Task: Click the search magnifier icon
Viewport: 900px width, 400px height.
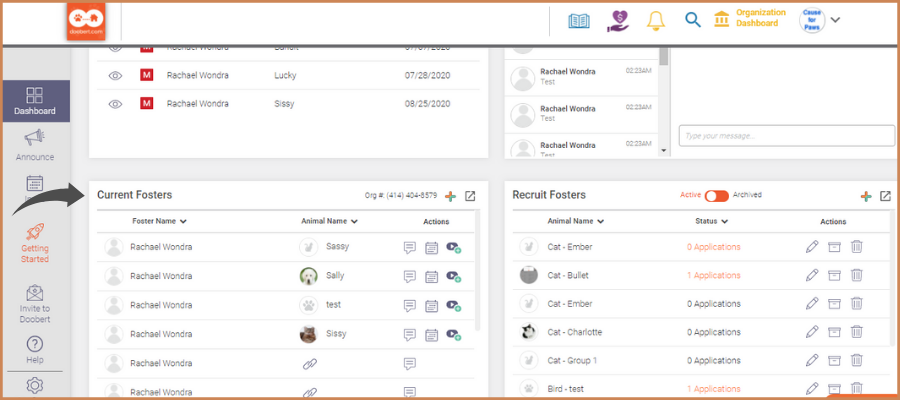Action: coord(693,20)
